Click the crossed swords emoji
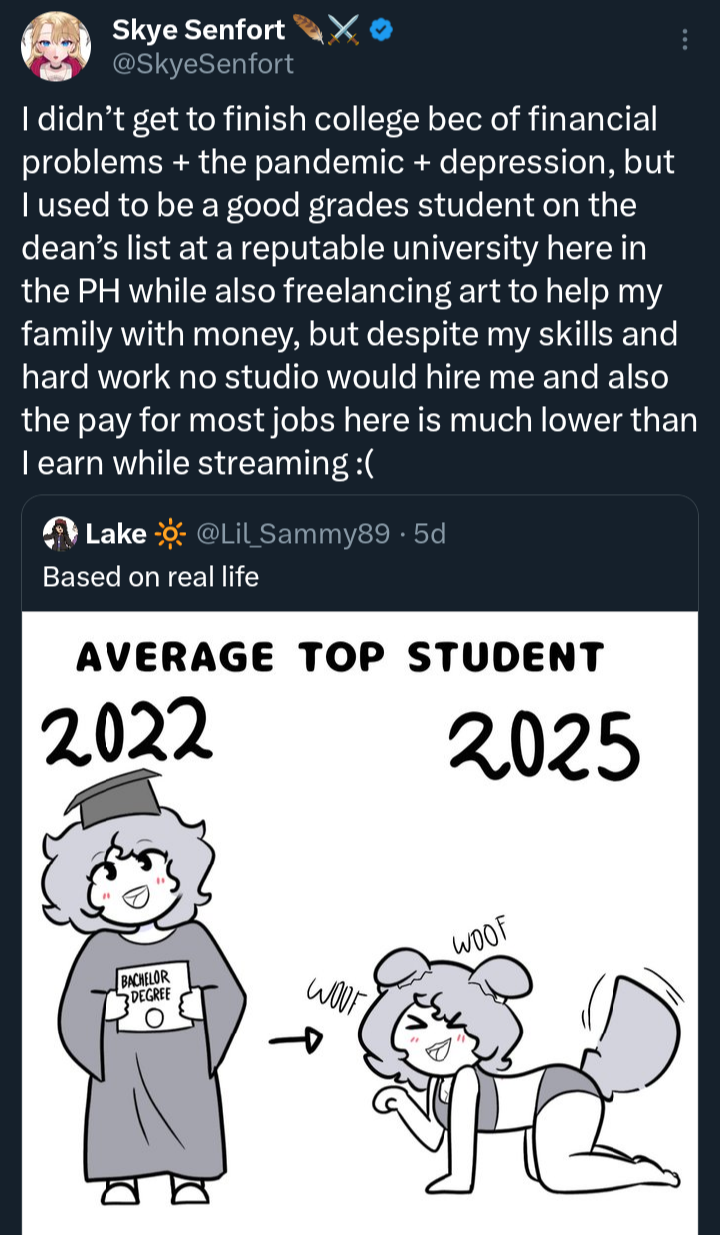 click(345, 31)
